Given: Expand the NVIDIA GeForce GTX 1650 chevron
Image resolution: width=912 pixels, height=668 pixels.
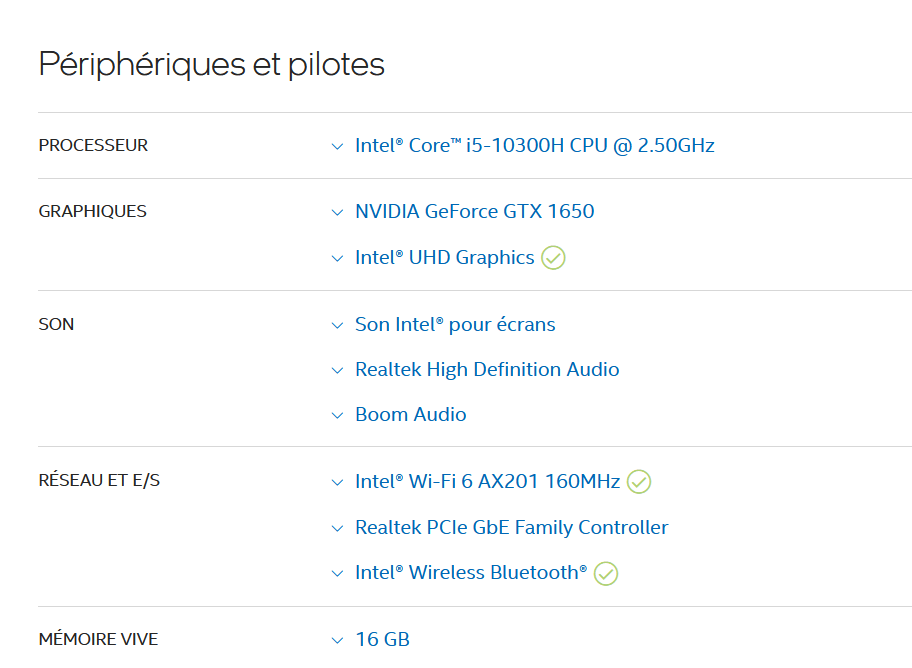Looking at the screenshot, I should tap(337, 212).
